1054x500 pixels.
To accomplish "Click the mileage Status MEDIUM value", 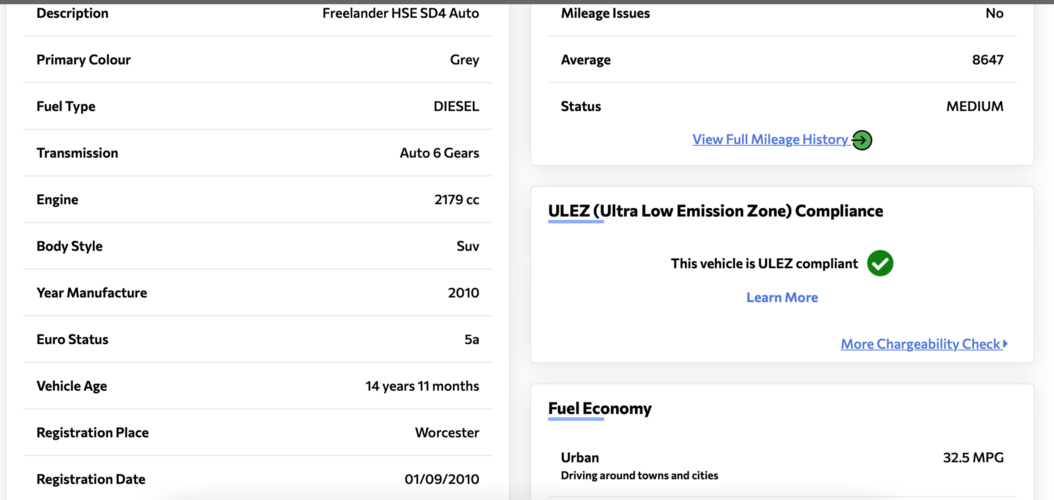I will coord(975,106).
